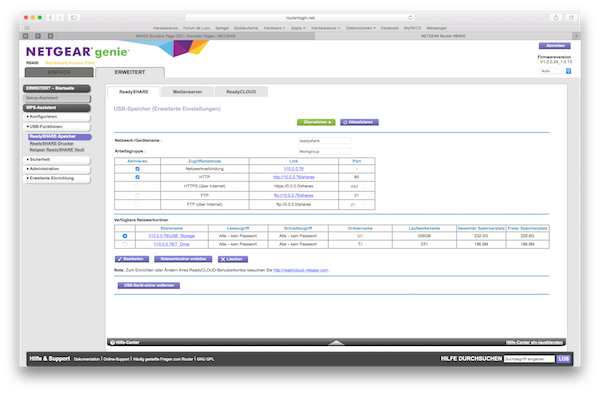
Task: Select the ReadySHARE content tab
Action: [x=134, y=92]
